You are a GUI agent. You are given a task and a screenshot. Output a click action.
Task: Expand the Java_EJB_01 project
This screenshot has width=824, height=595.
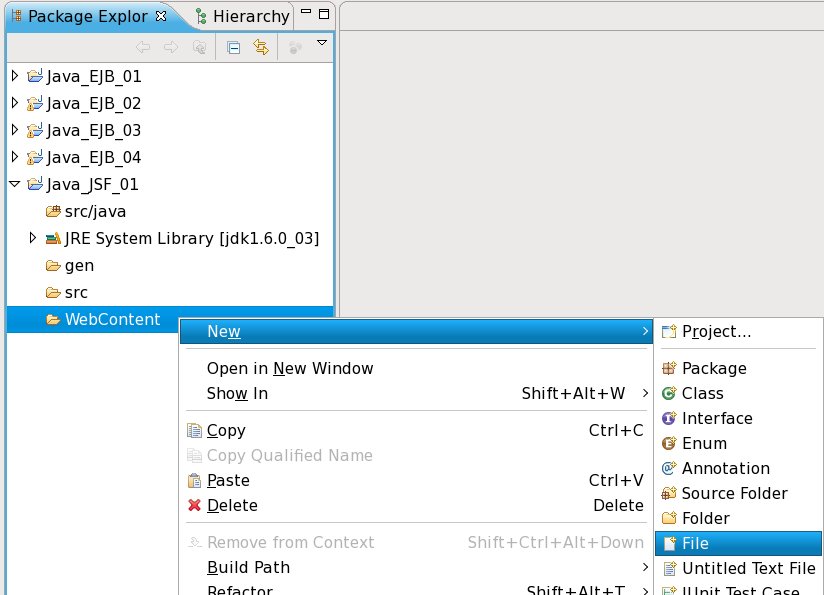[x=14, y=76]
